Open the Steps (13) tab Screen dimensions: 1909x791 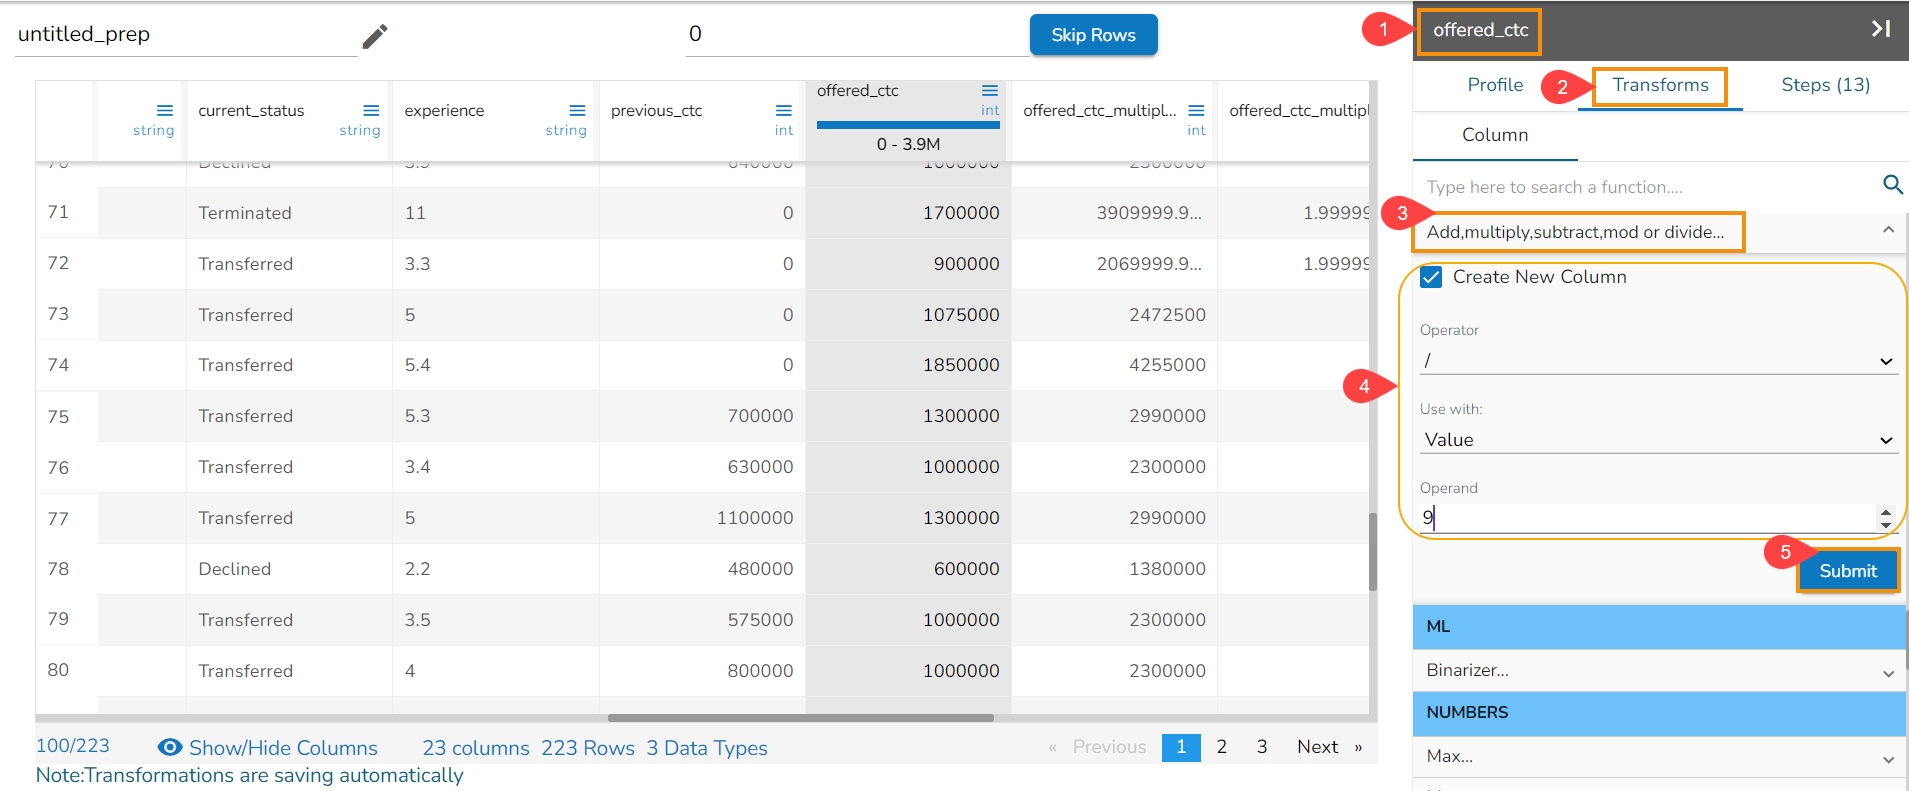pos(1825,85)
